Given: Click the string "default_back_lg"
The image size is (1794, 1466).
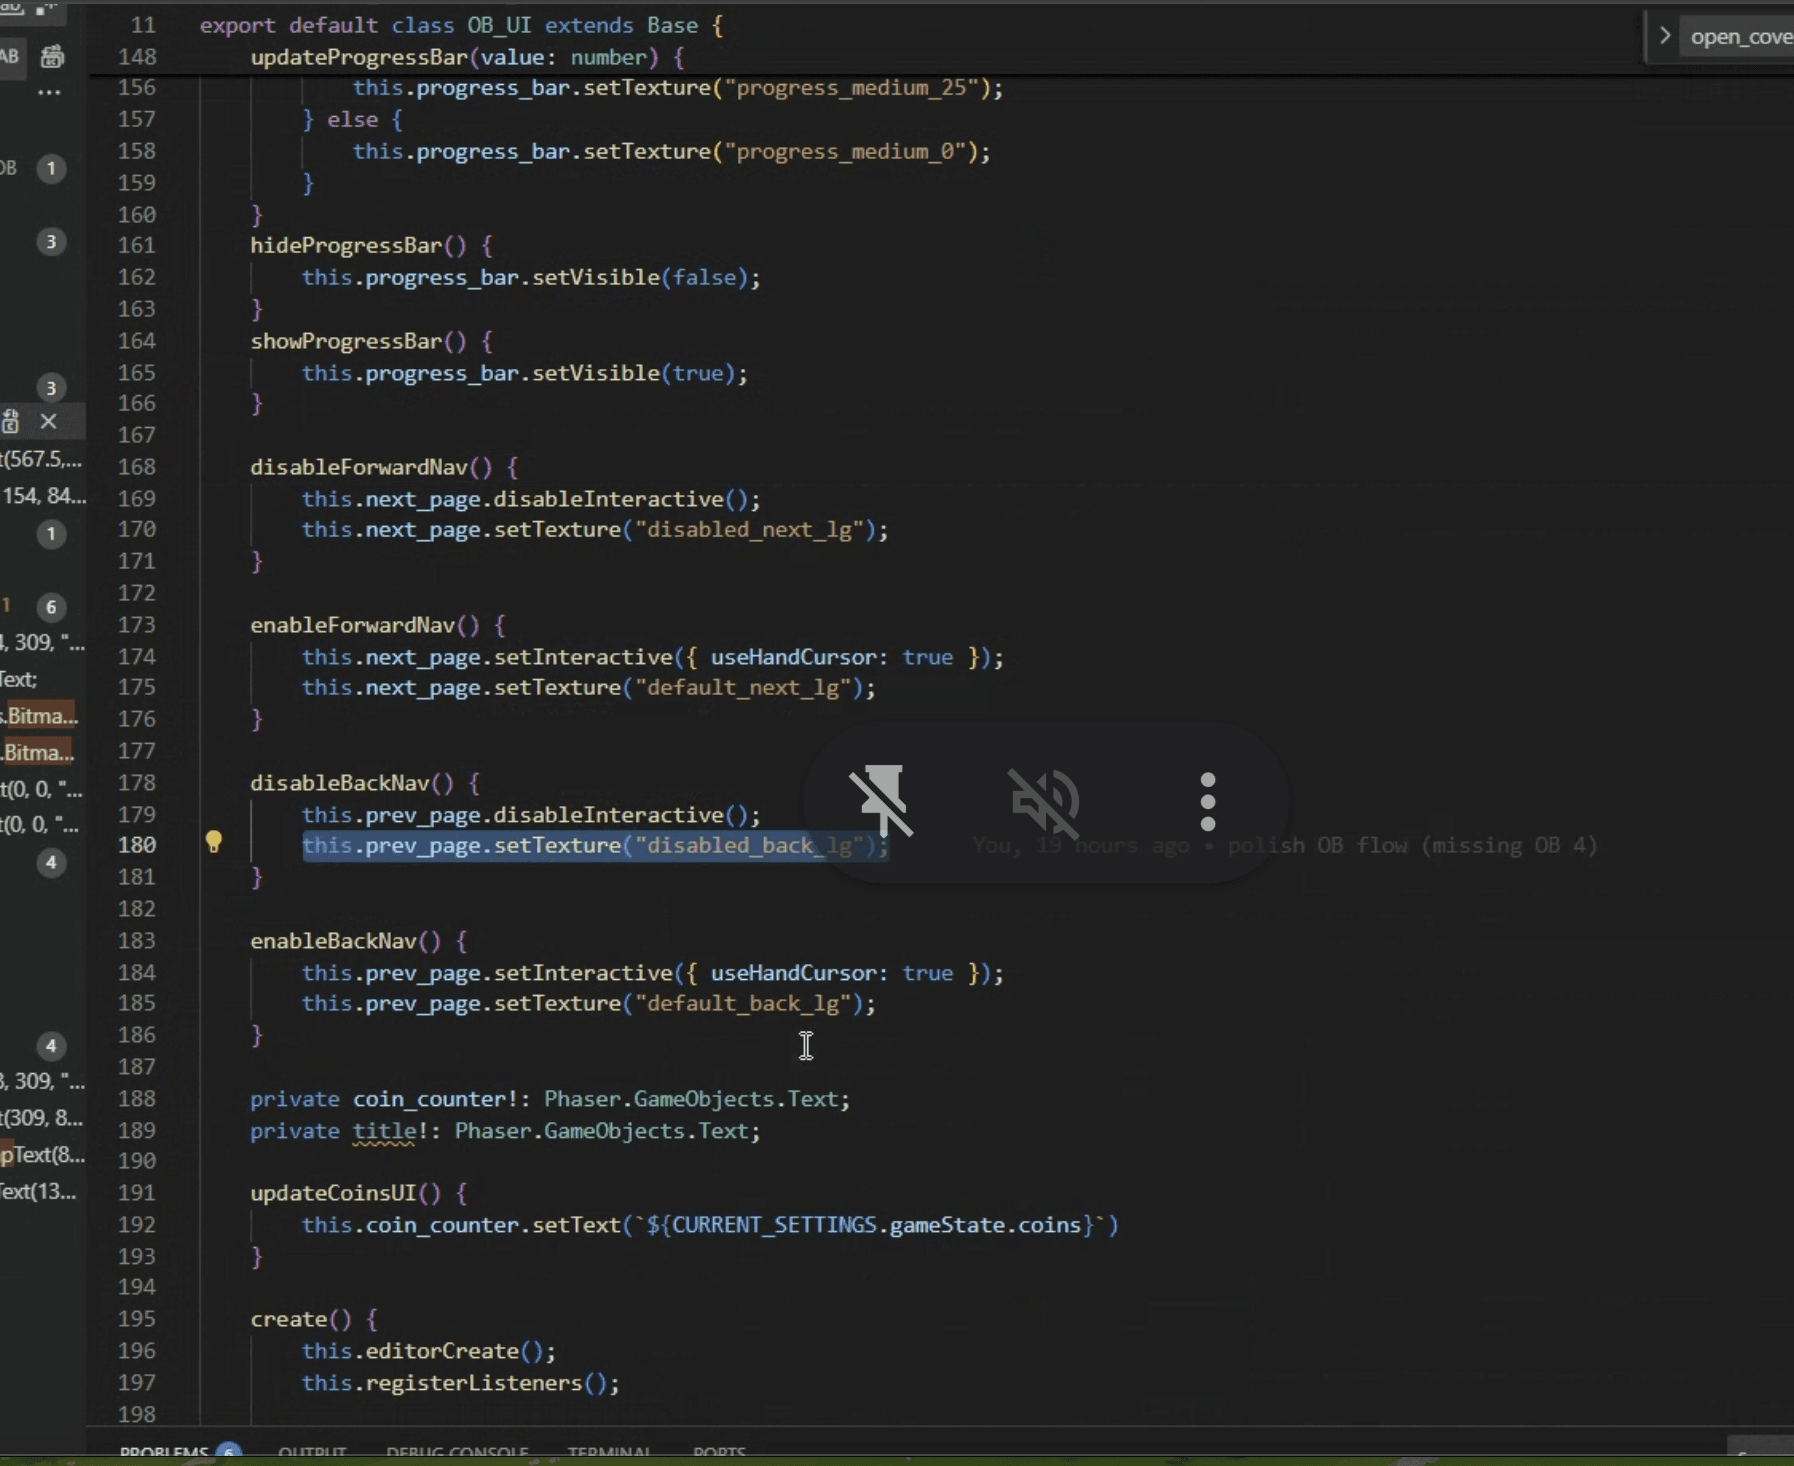Looking at the screenshot, I should [x=743, y=1003].
